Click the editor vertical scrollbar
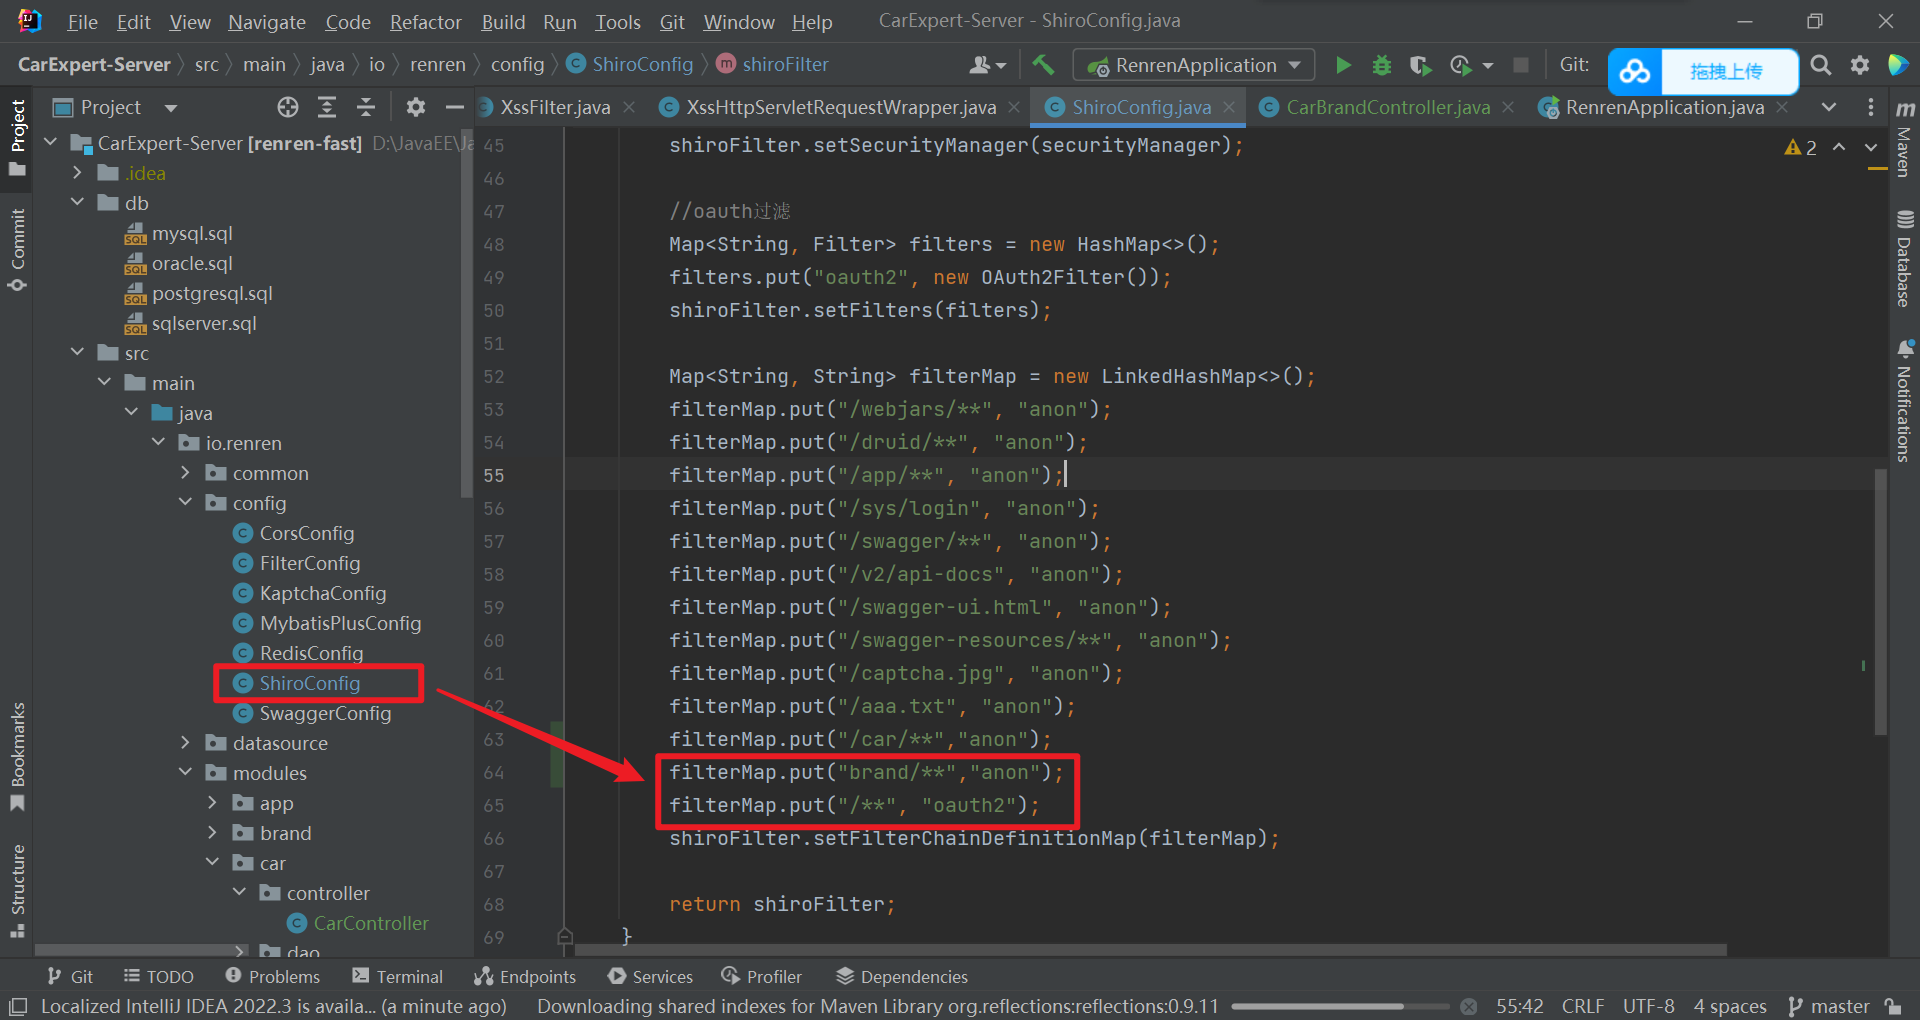The image size is (1920, 1020). click(x=1880, y=600)
